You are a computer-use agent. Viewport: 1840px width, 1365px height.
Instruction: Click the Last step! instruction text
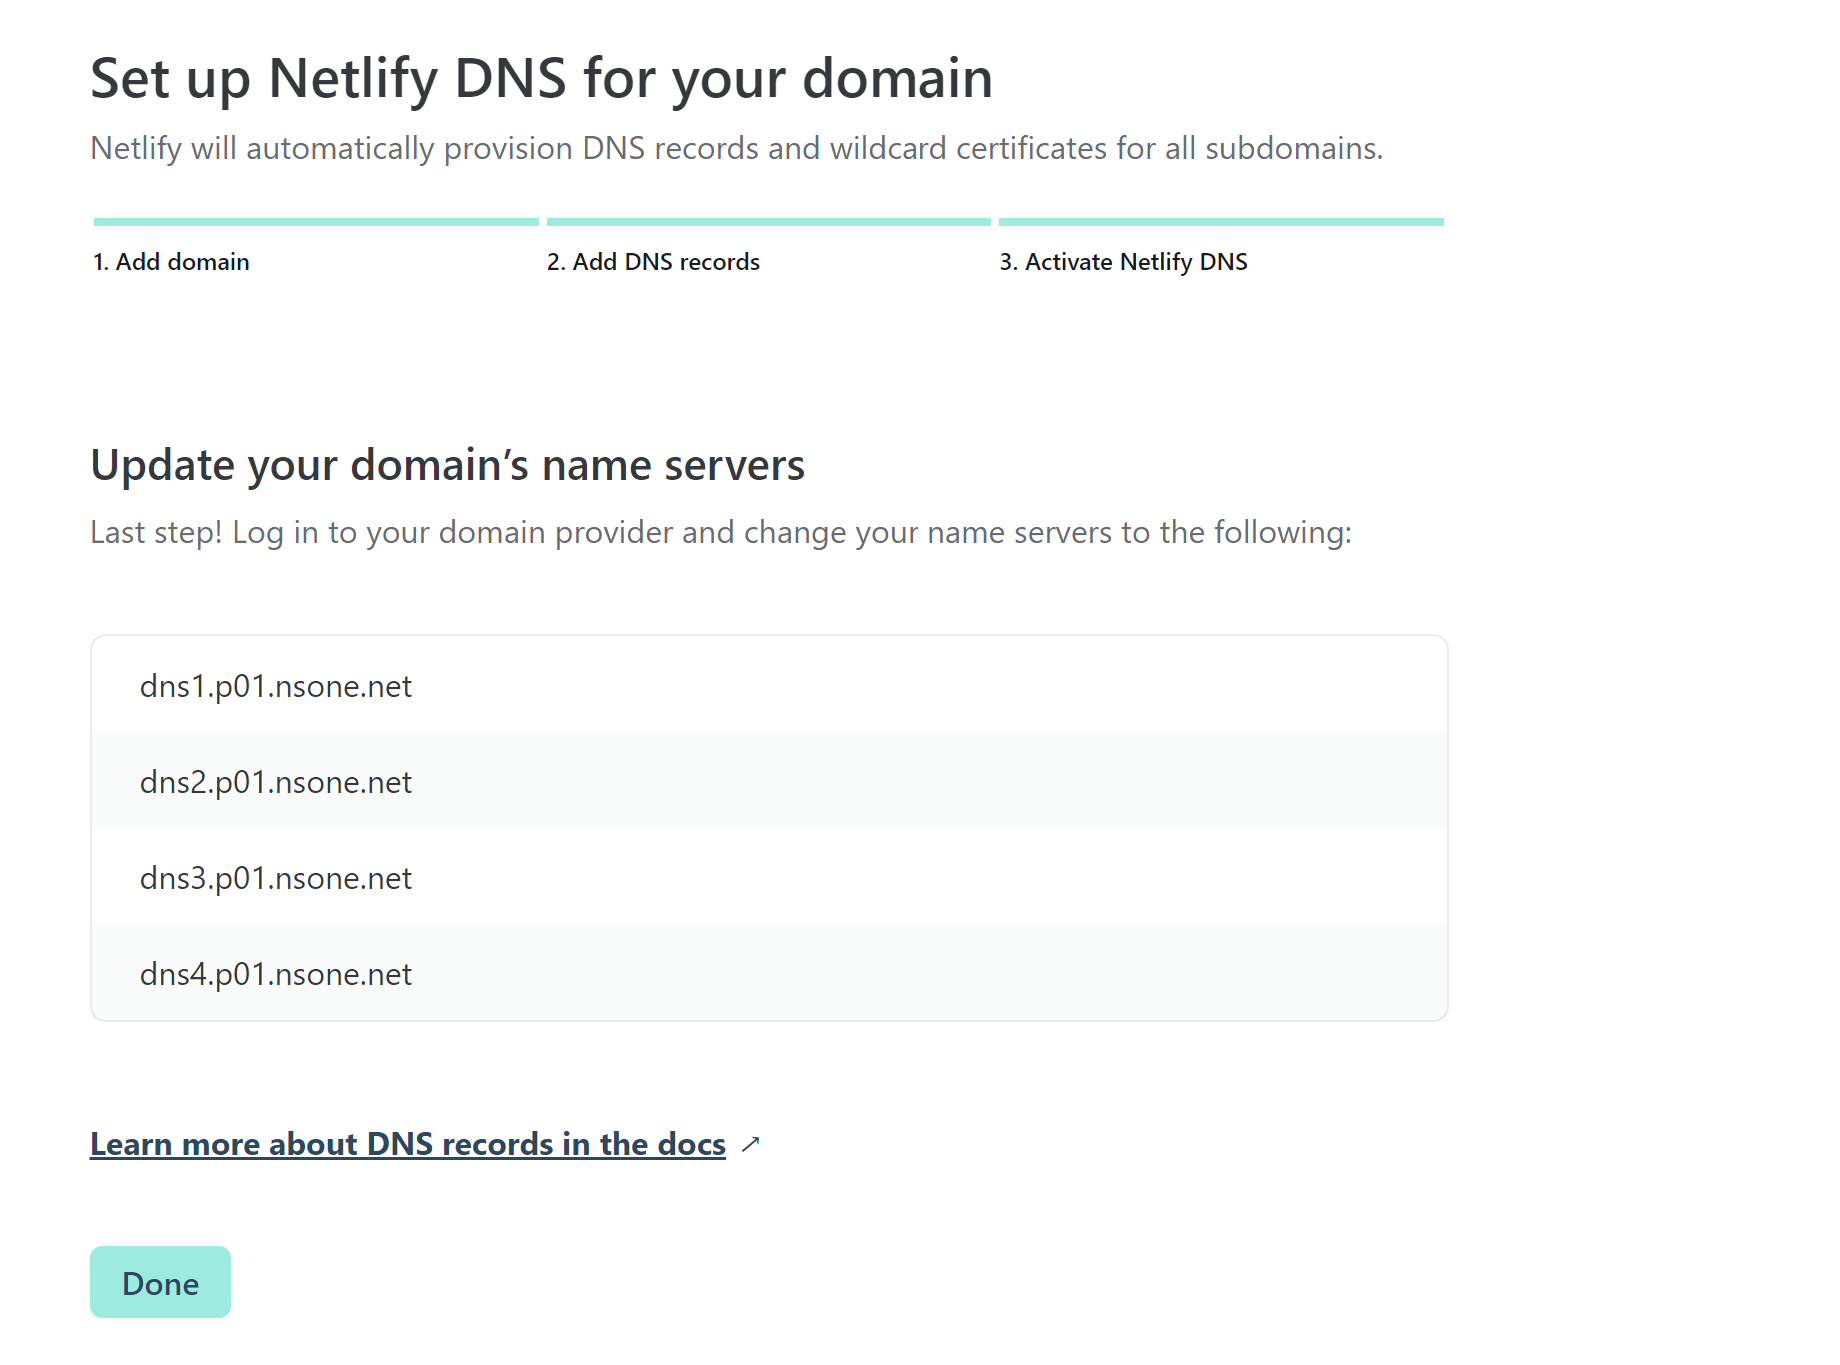[720, 533]
